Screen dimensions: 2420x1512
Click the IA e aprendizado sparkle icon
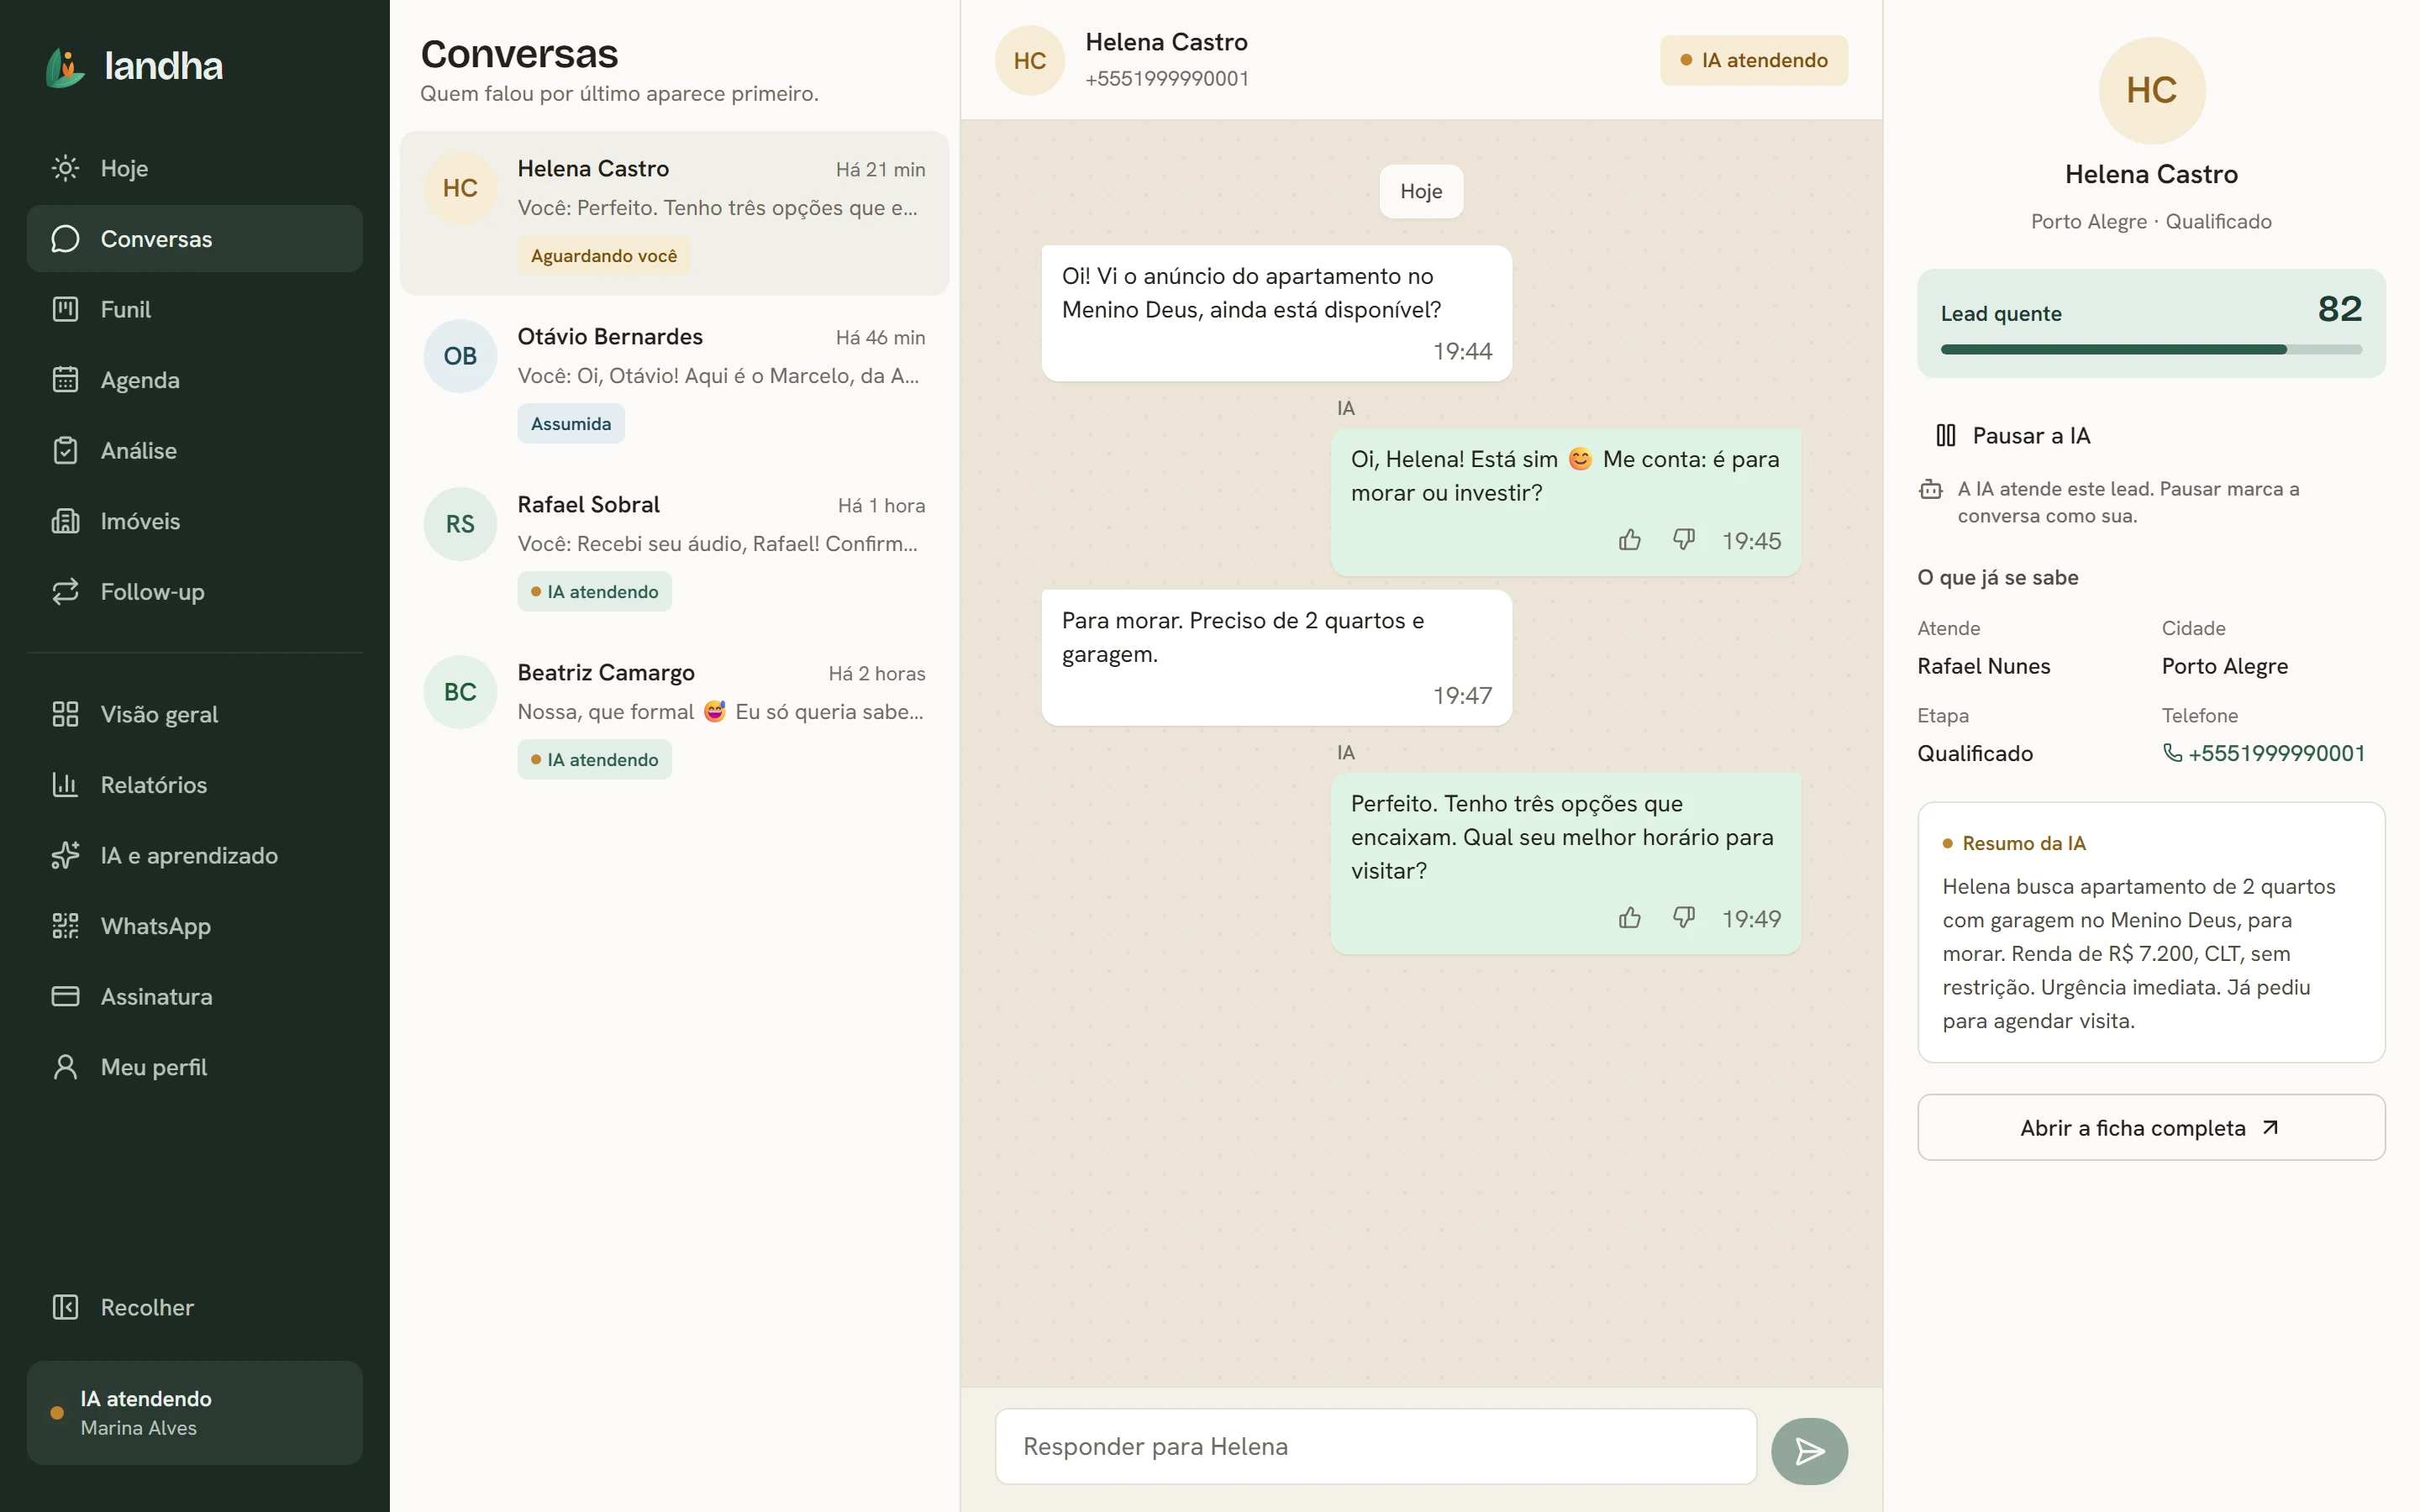pyautogui.click(x=65, y=855)
